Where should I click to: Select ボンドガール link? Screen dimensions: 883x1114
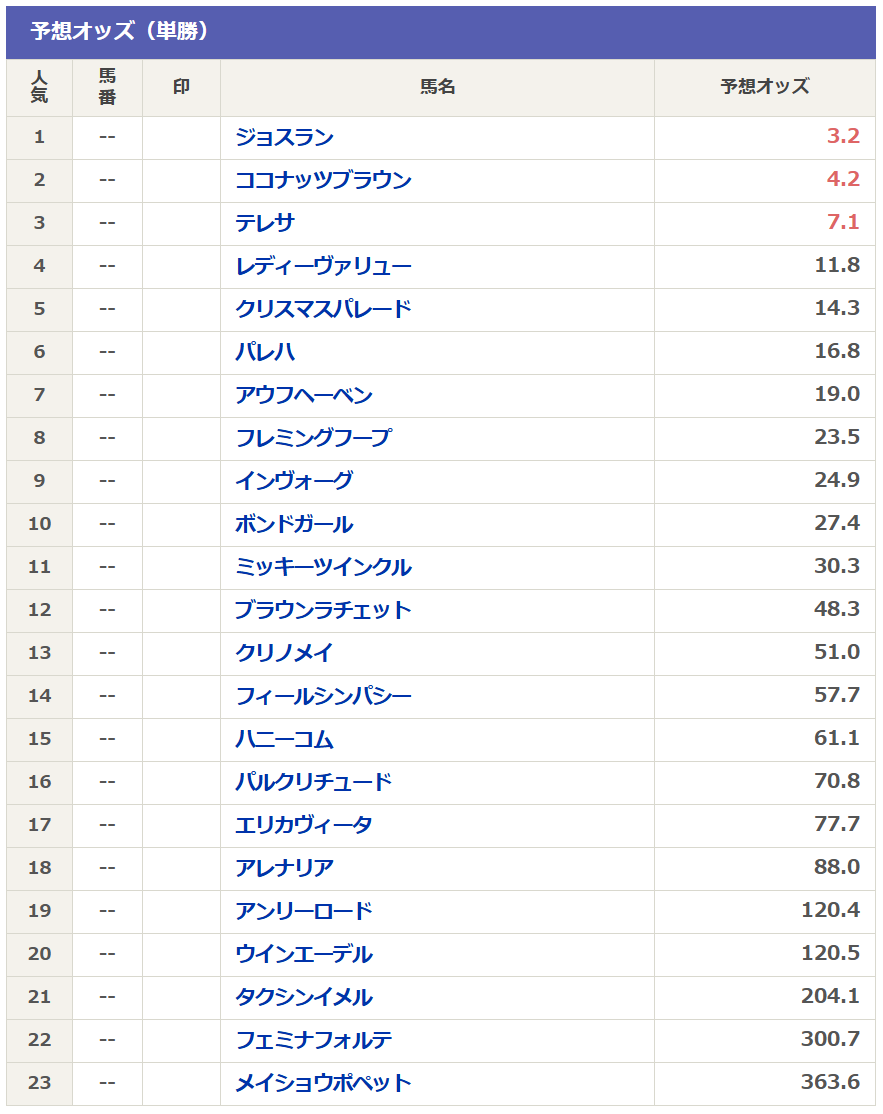tap(294, 524)
